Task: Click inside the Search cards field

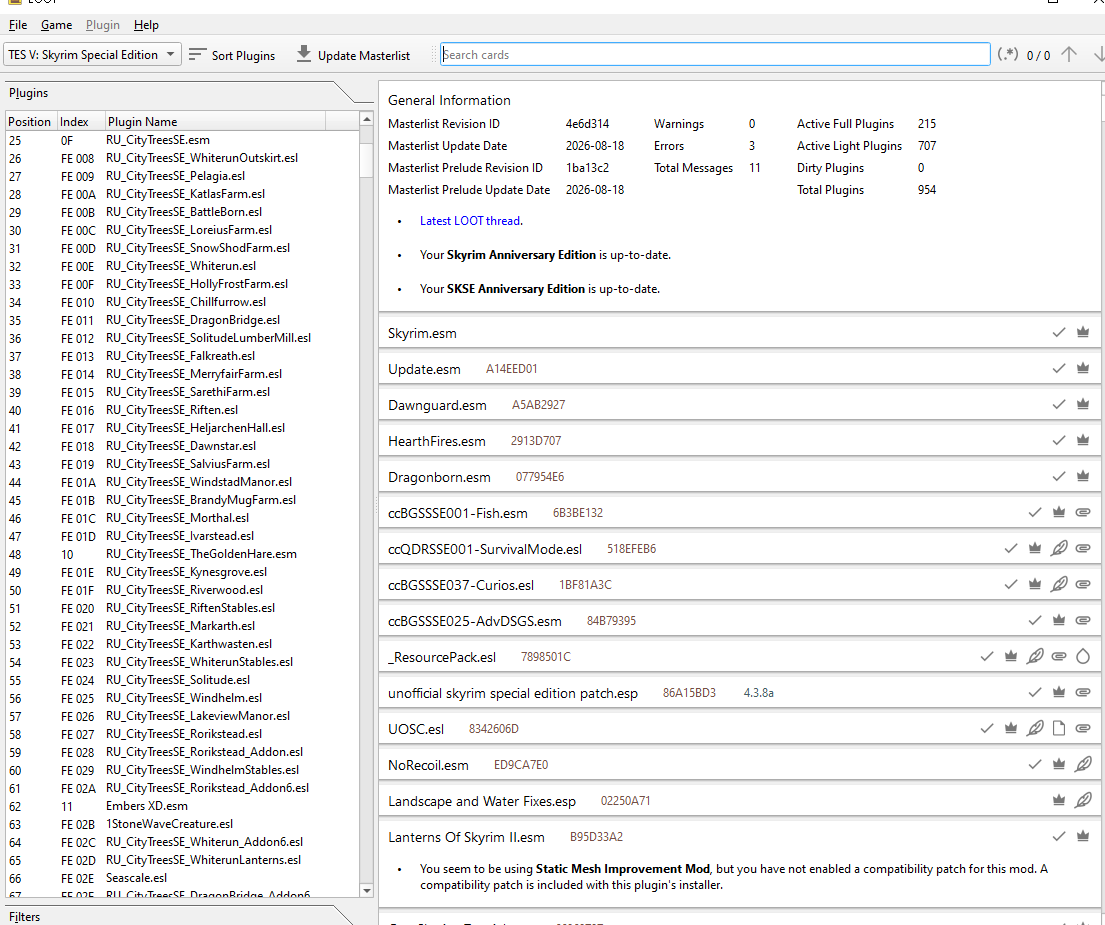Action: click(x=715, y=54)
